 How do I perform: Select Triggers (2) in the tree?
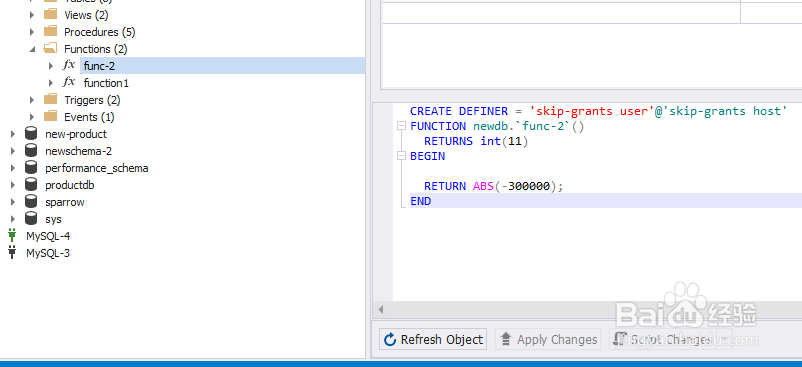coord(93,100)
